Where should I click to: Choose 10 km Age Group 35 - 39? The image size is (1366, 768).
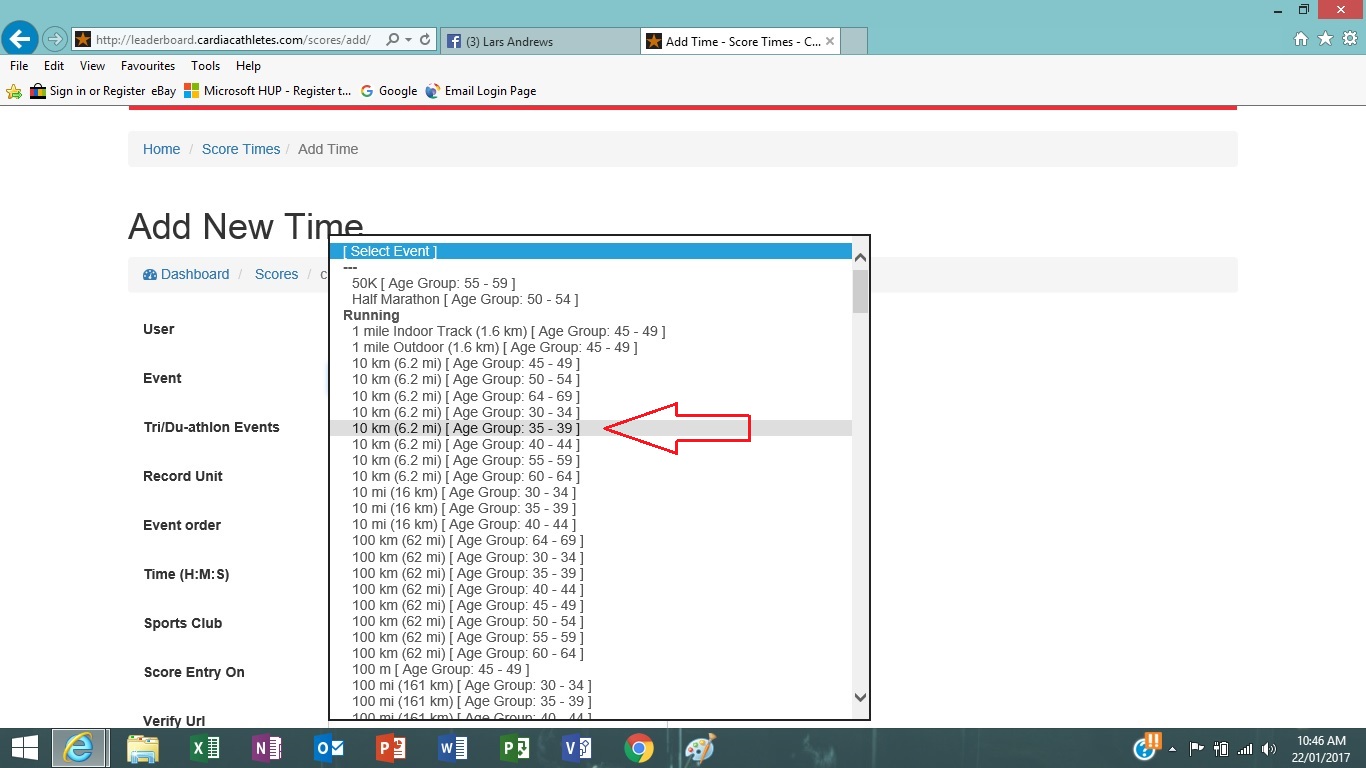click(590, 428)
